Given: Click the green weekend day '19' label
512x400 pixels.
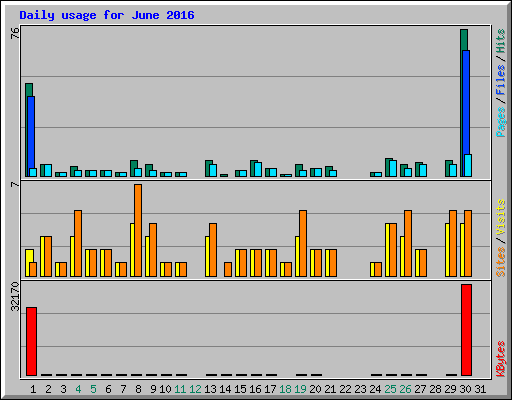Looking at the screenshot, I should click(x=300, y=389).
